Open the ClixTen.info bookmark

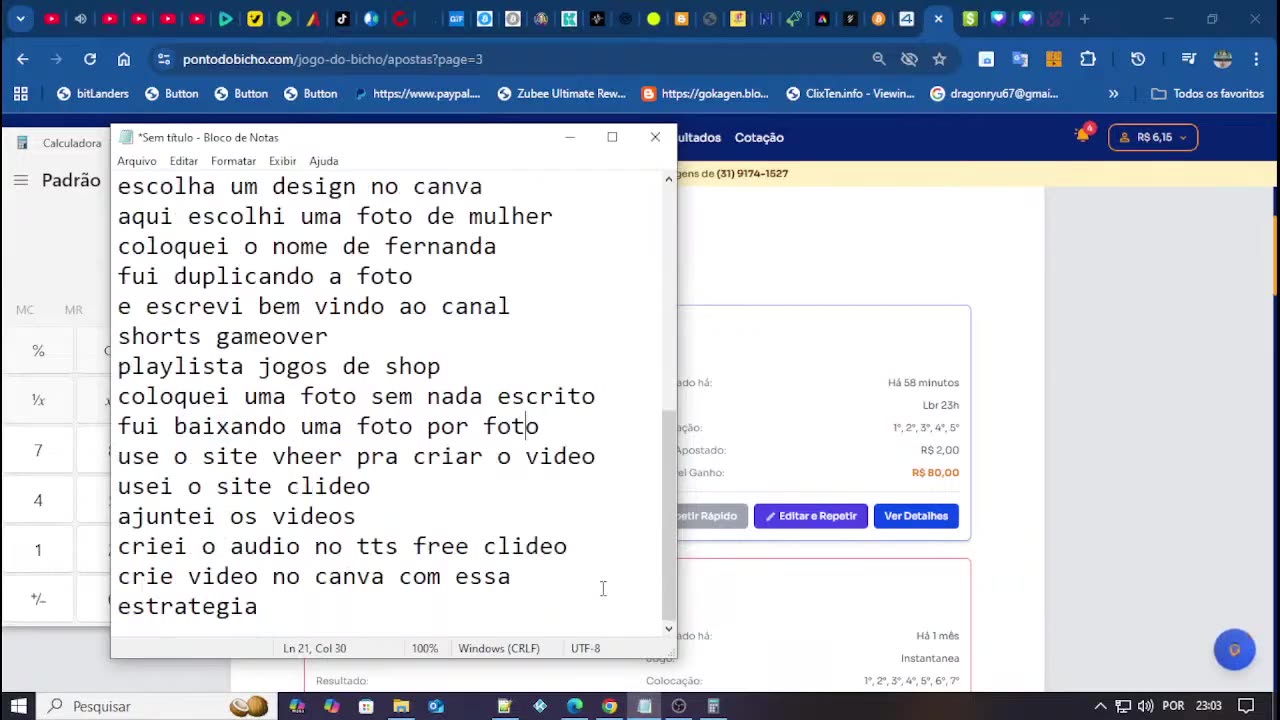coord(850,93)
